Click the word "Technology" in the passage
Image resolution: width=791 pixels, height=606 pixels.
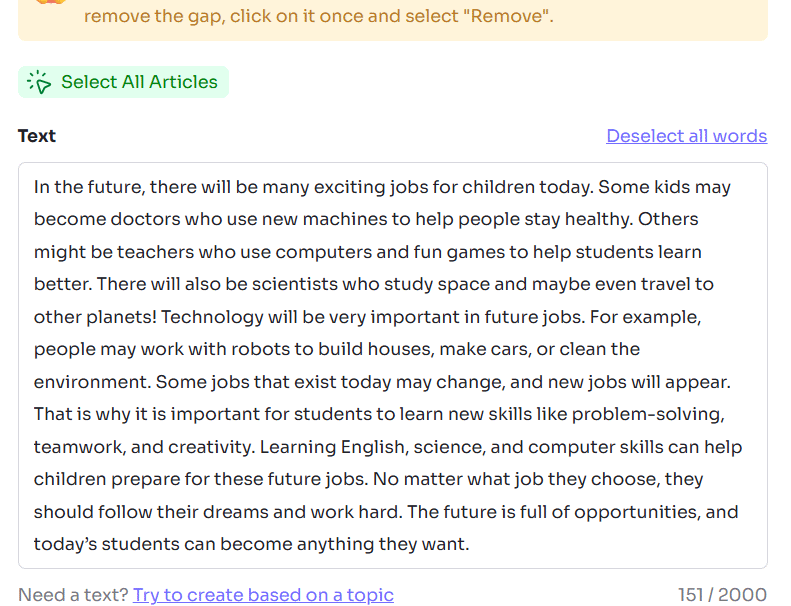click(x=208, y=317)
